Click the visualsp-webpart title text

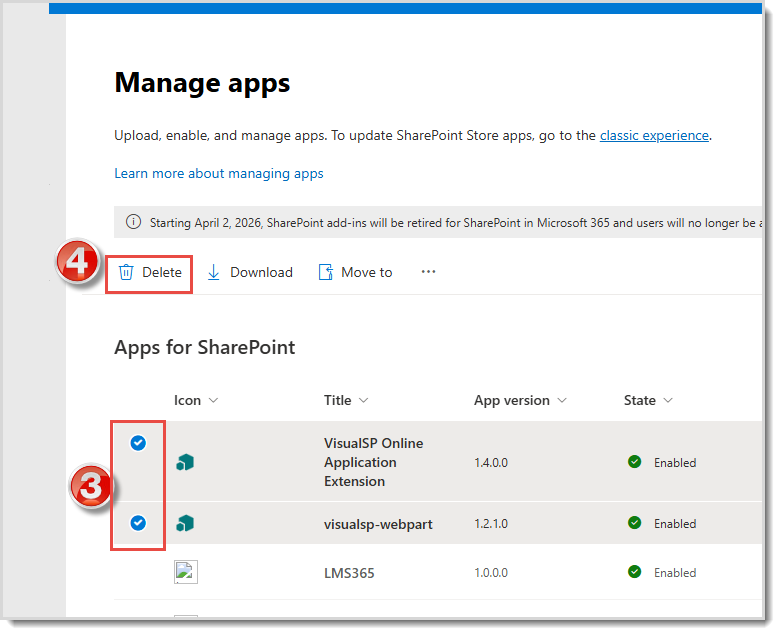tap(378, 524)
